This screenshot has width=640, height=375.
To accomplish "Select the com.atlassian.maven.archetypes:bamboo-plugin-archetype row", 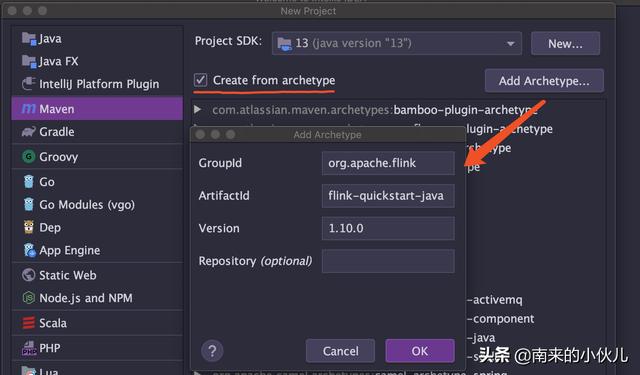I will click(398, 110).
